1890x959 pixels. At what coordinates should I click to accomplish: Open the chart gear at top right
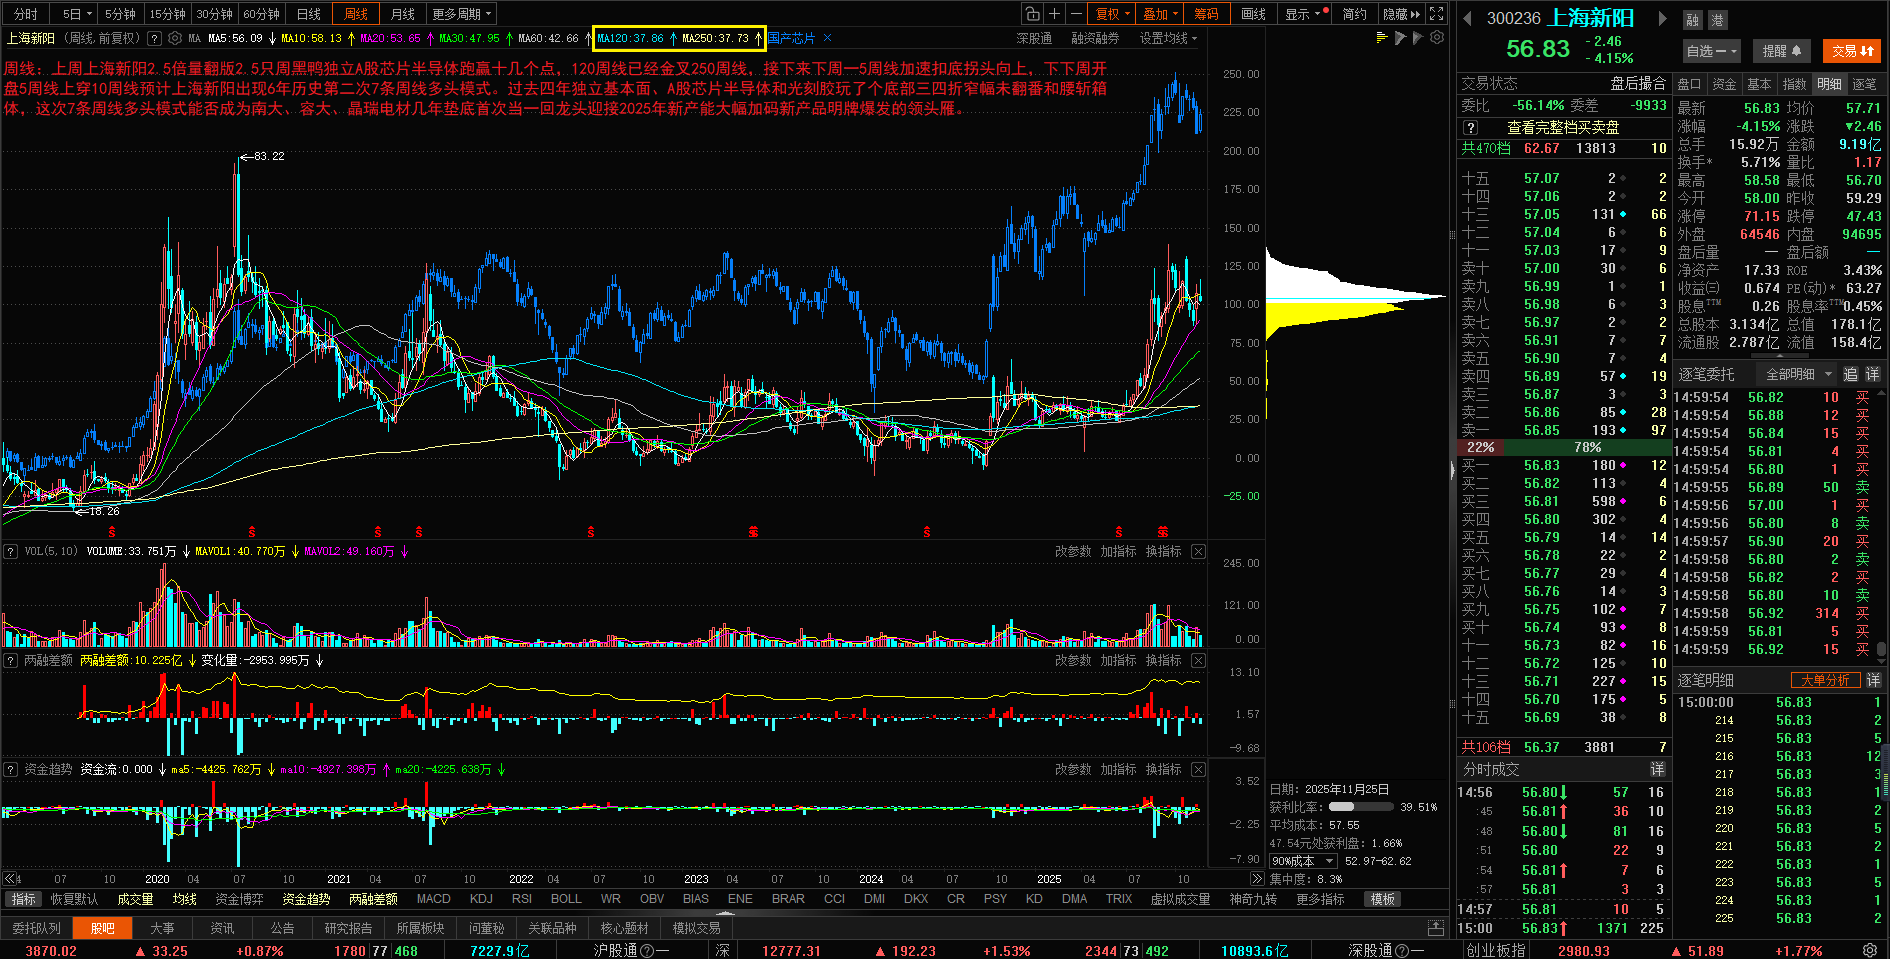coord(1437,37)
